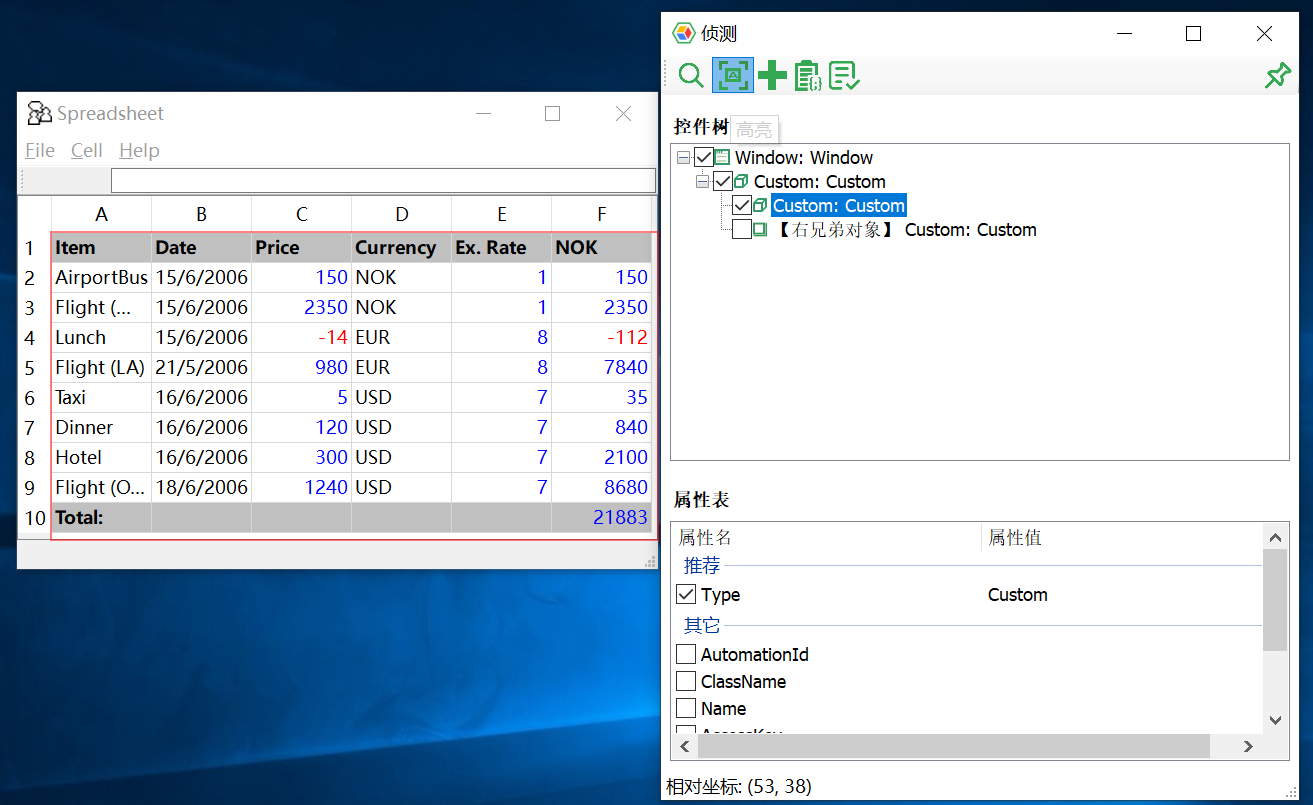This screenshot has width=1313, height=805.
Task: Uncheck the Window: Window tree checkbox
Action: click(x=704, y=158)
